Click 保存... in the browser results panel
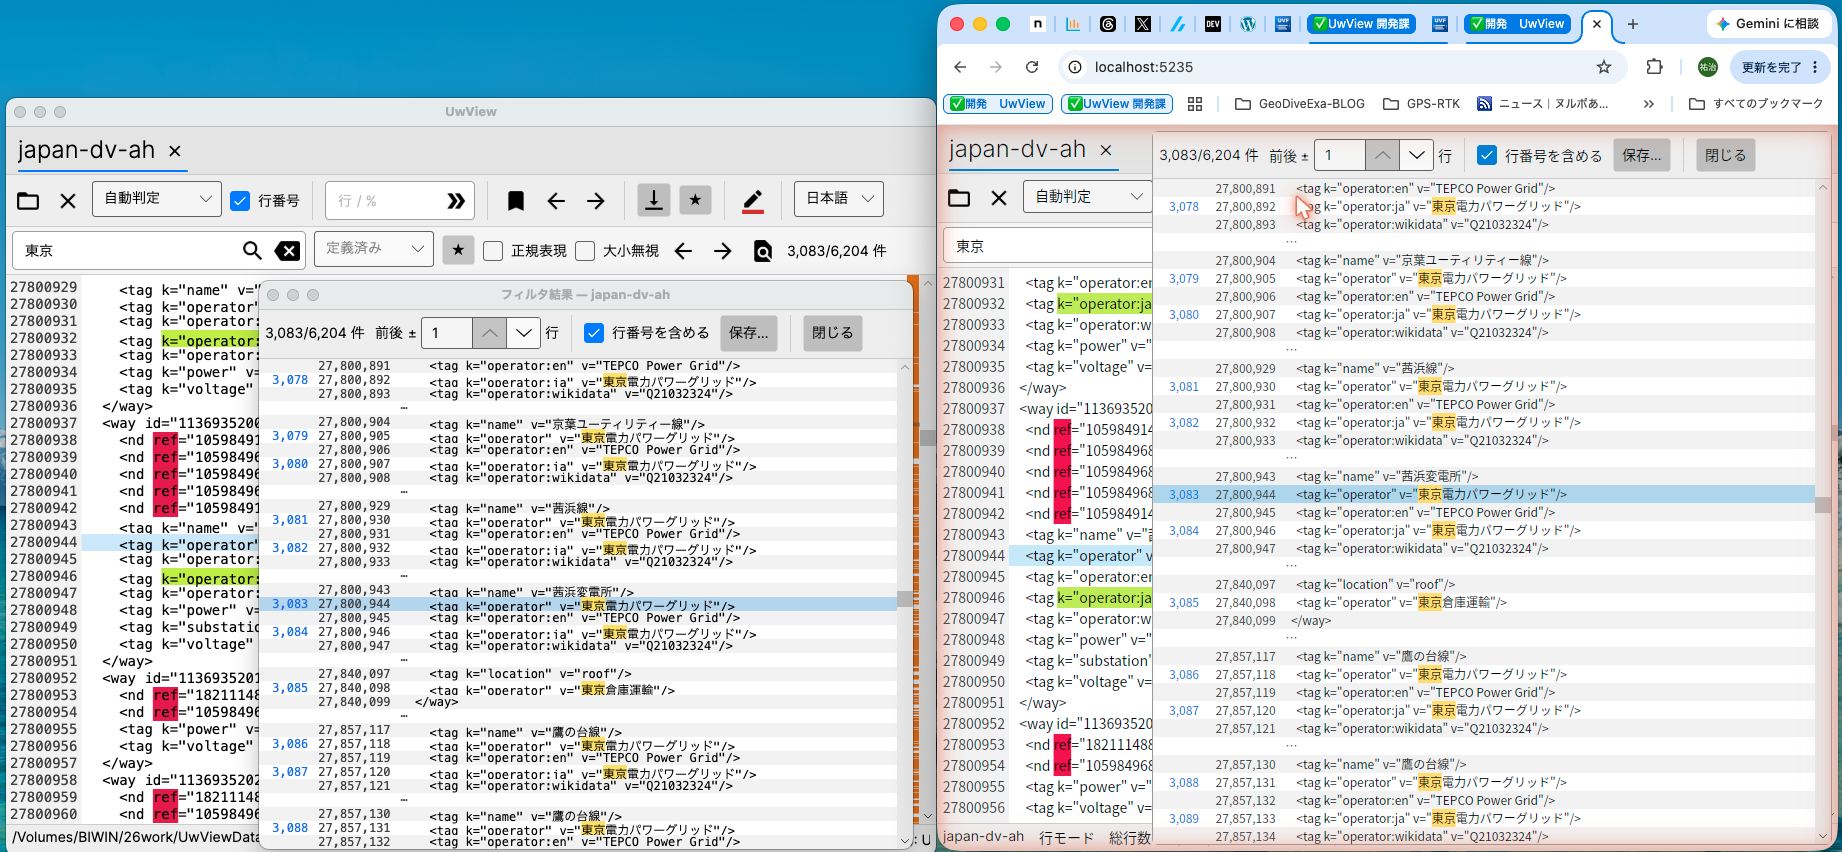Viewport: 1842px width, 852px height. tap(1642, 155)
